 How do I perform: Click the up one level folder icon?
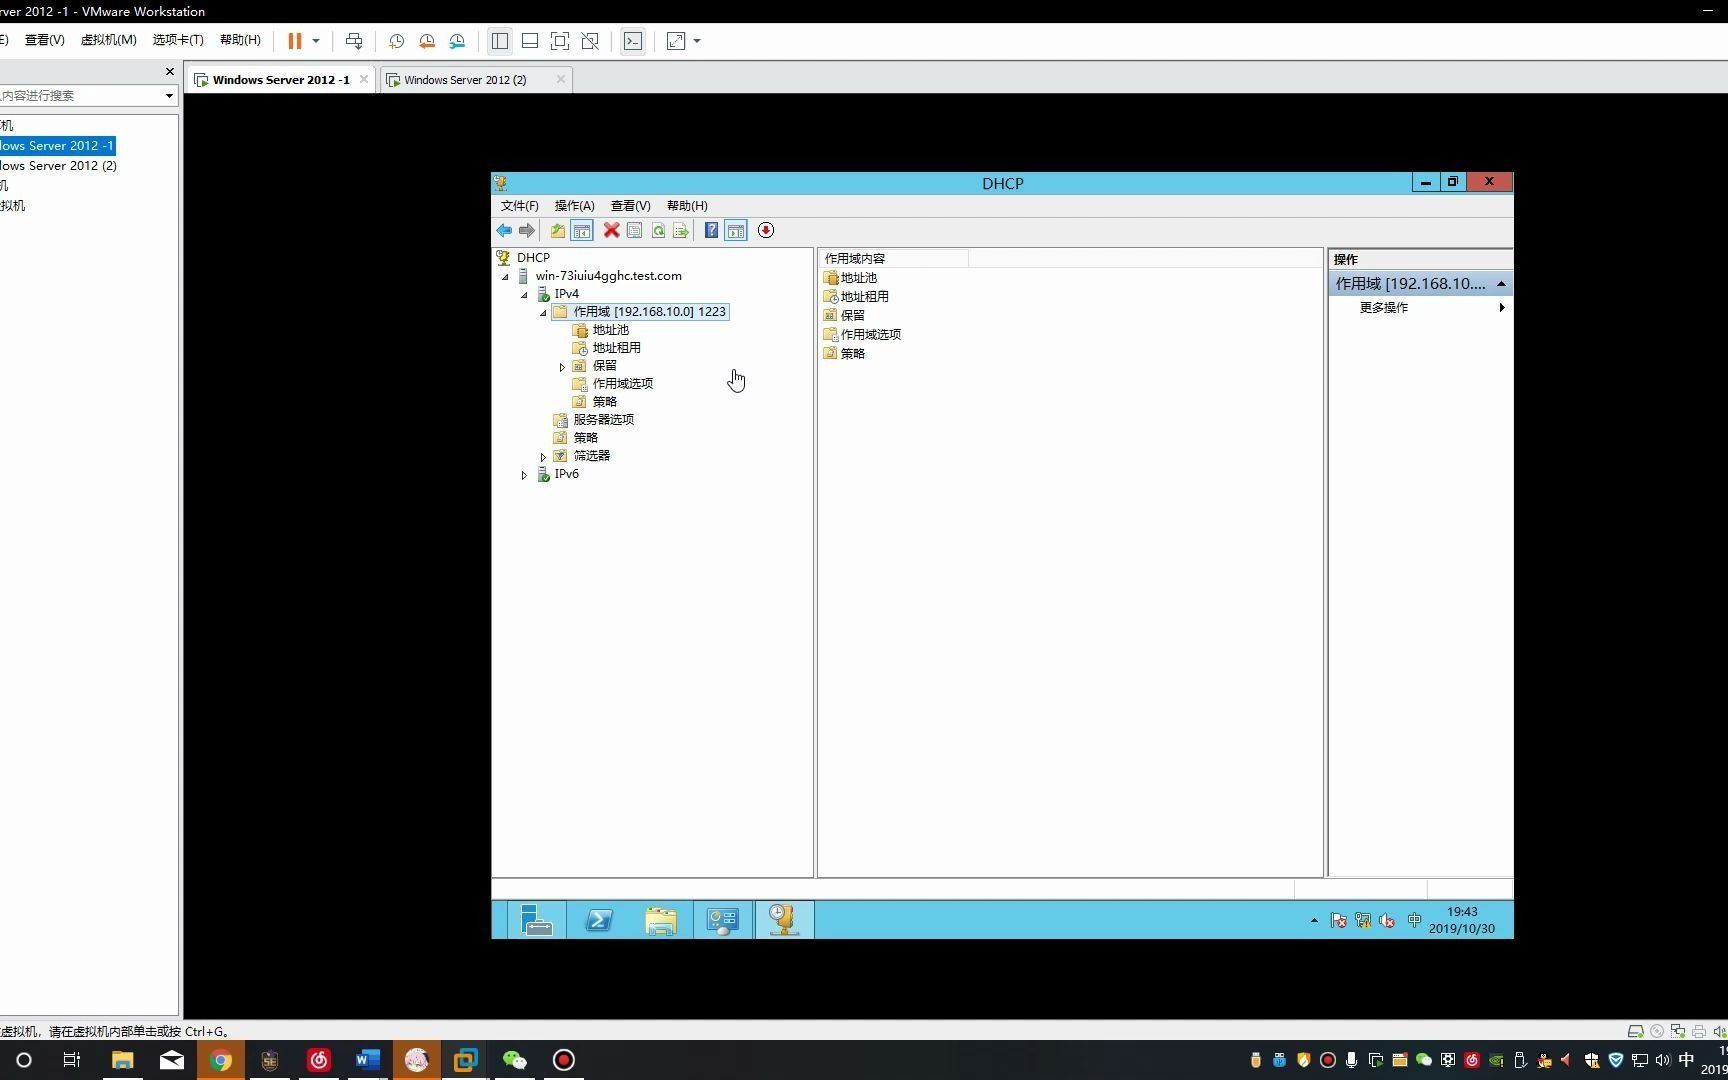558,231
